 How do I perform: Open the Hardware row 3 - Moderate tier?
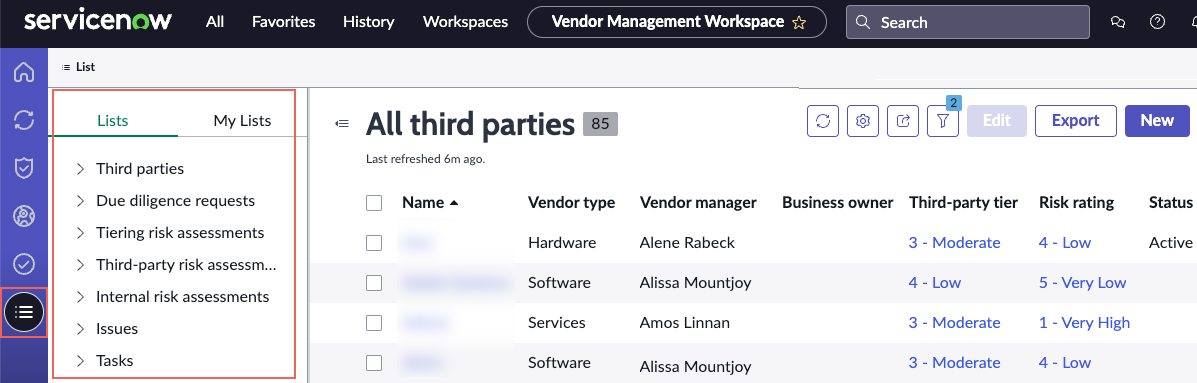(954, 243)
